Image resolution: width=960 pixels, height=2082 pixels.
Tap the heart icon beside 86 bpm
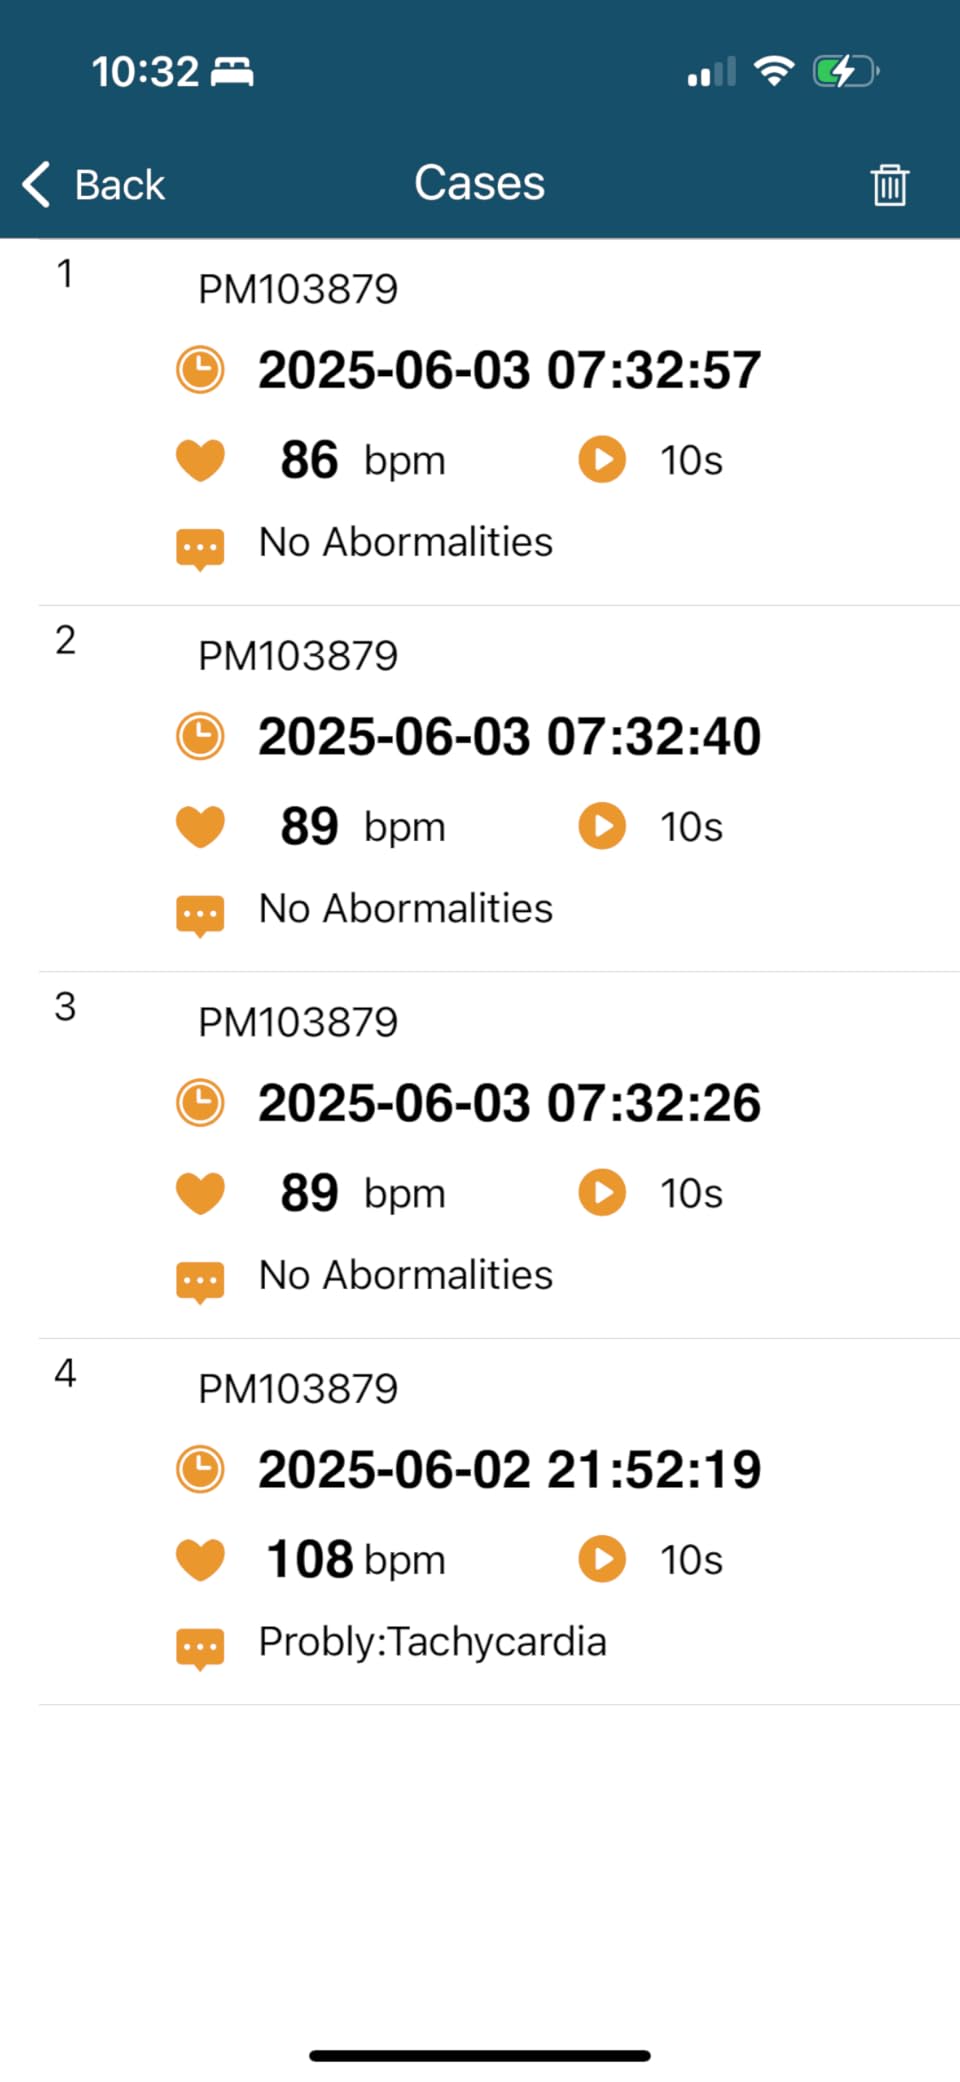[200, 460]
